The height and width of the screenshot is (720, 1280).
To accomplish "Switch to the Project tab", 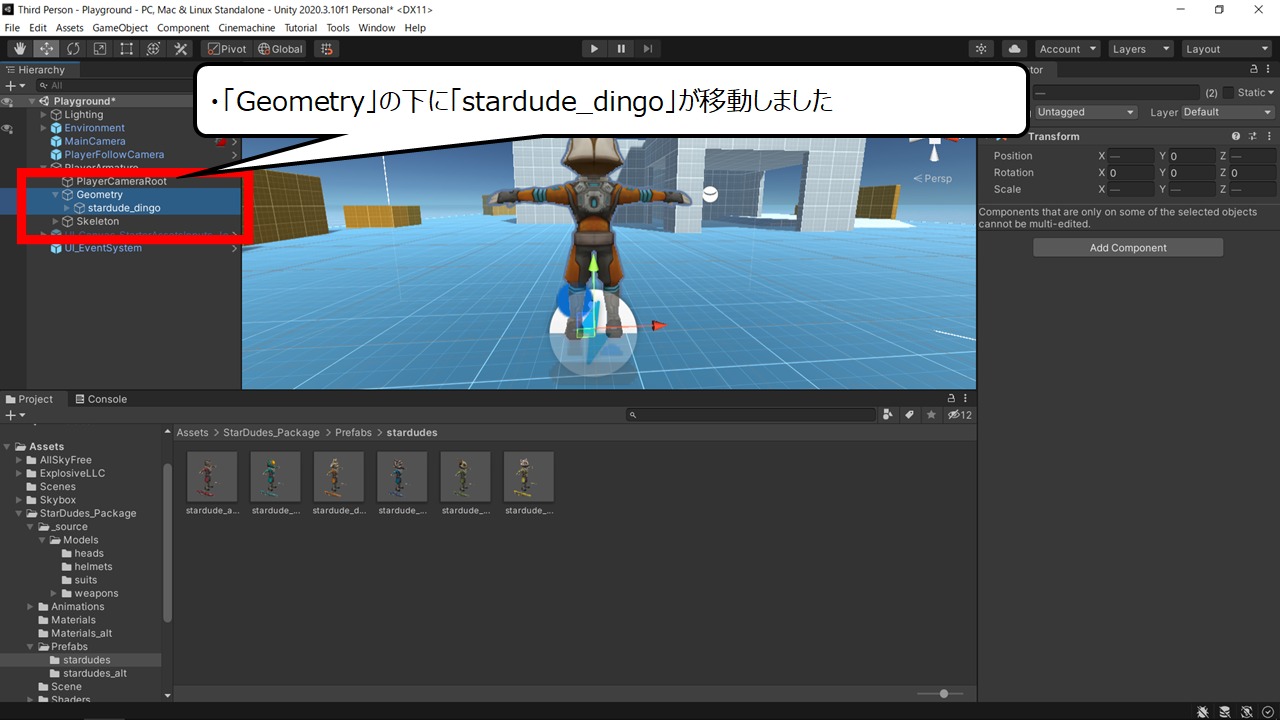I will [29, 399].
